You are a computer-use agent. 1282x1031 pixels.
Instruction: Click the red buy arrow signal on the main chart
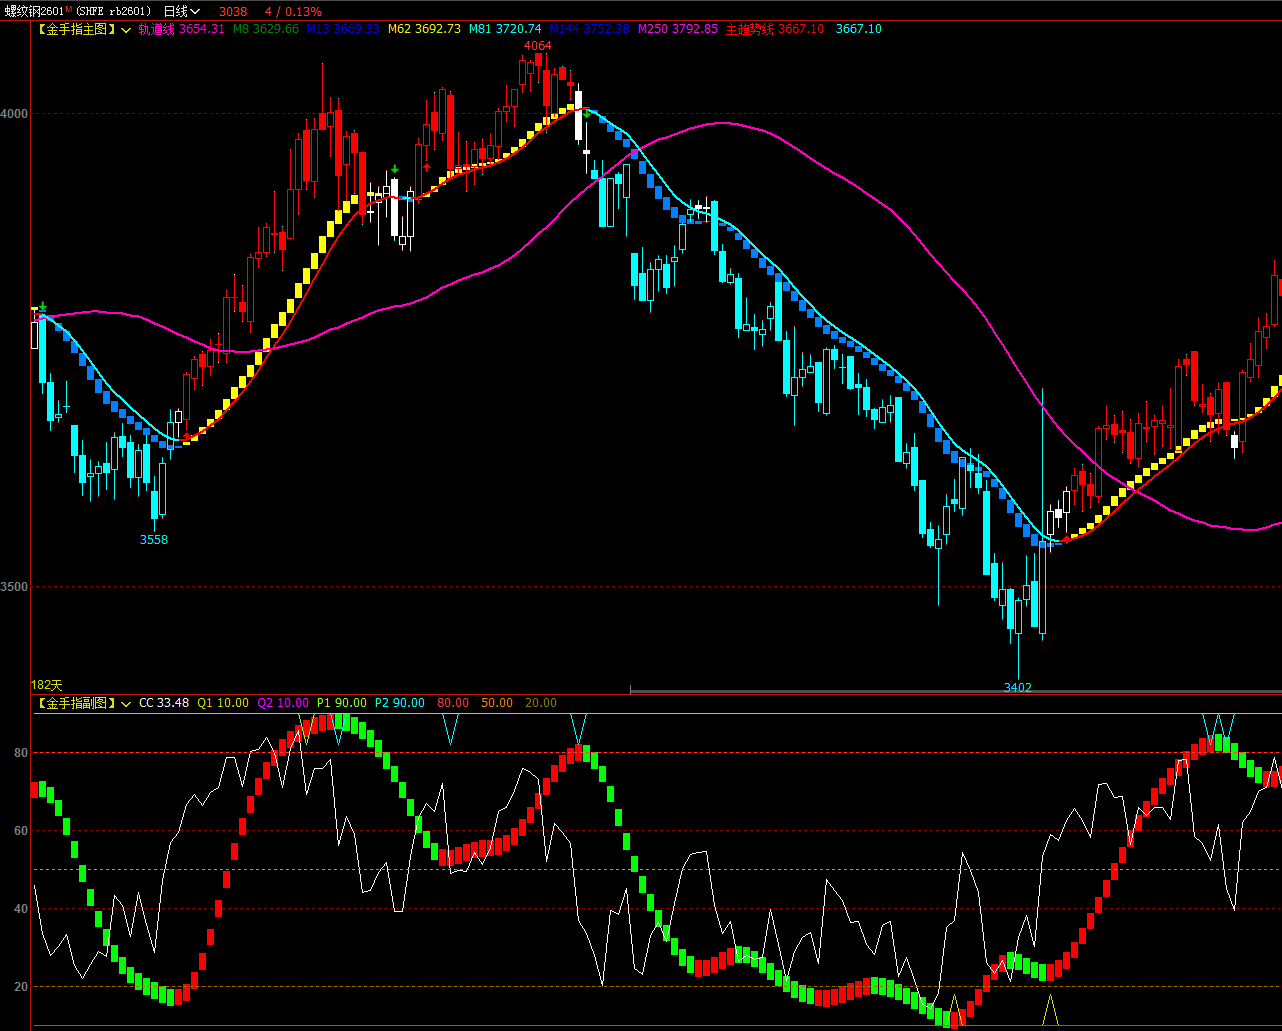tap(427, 167)
